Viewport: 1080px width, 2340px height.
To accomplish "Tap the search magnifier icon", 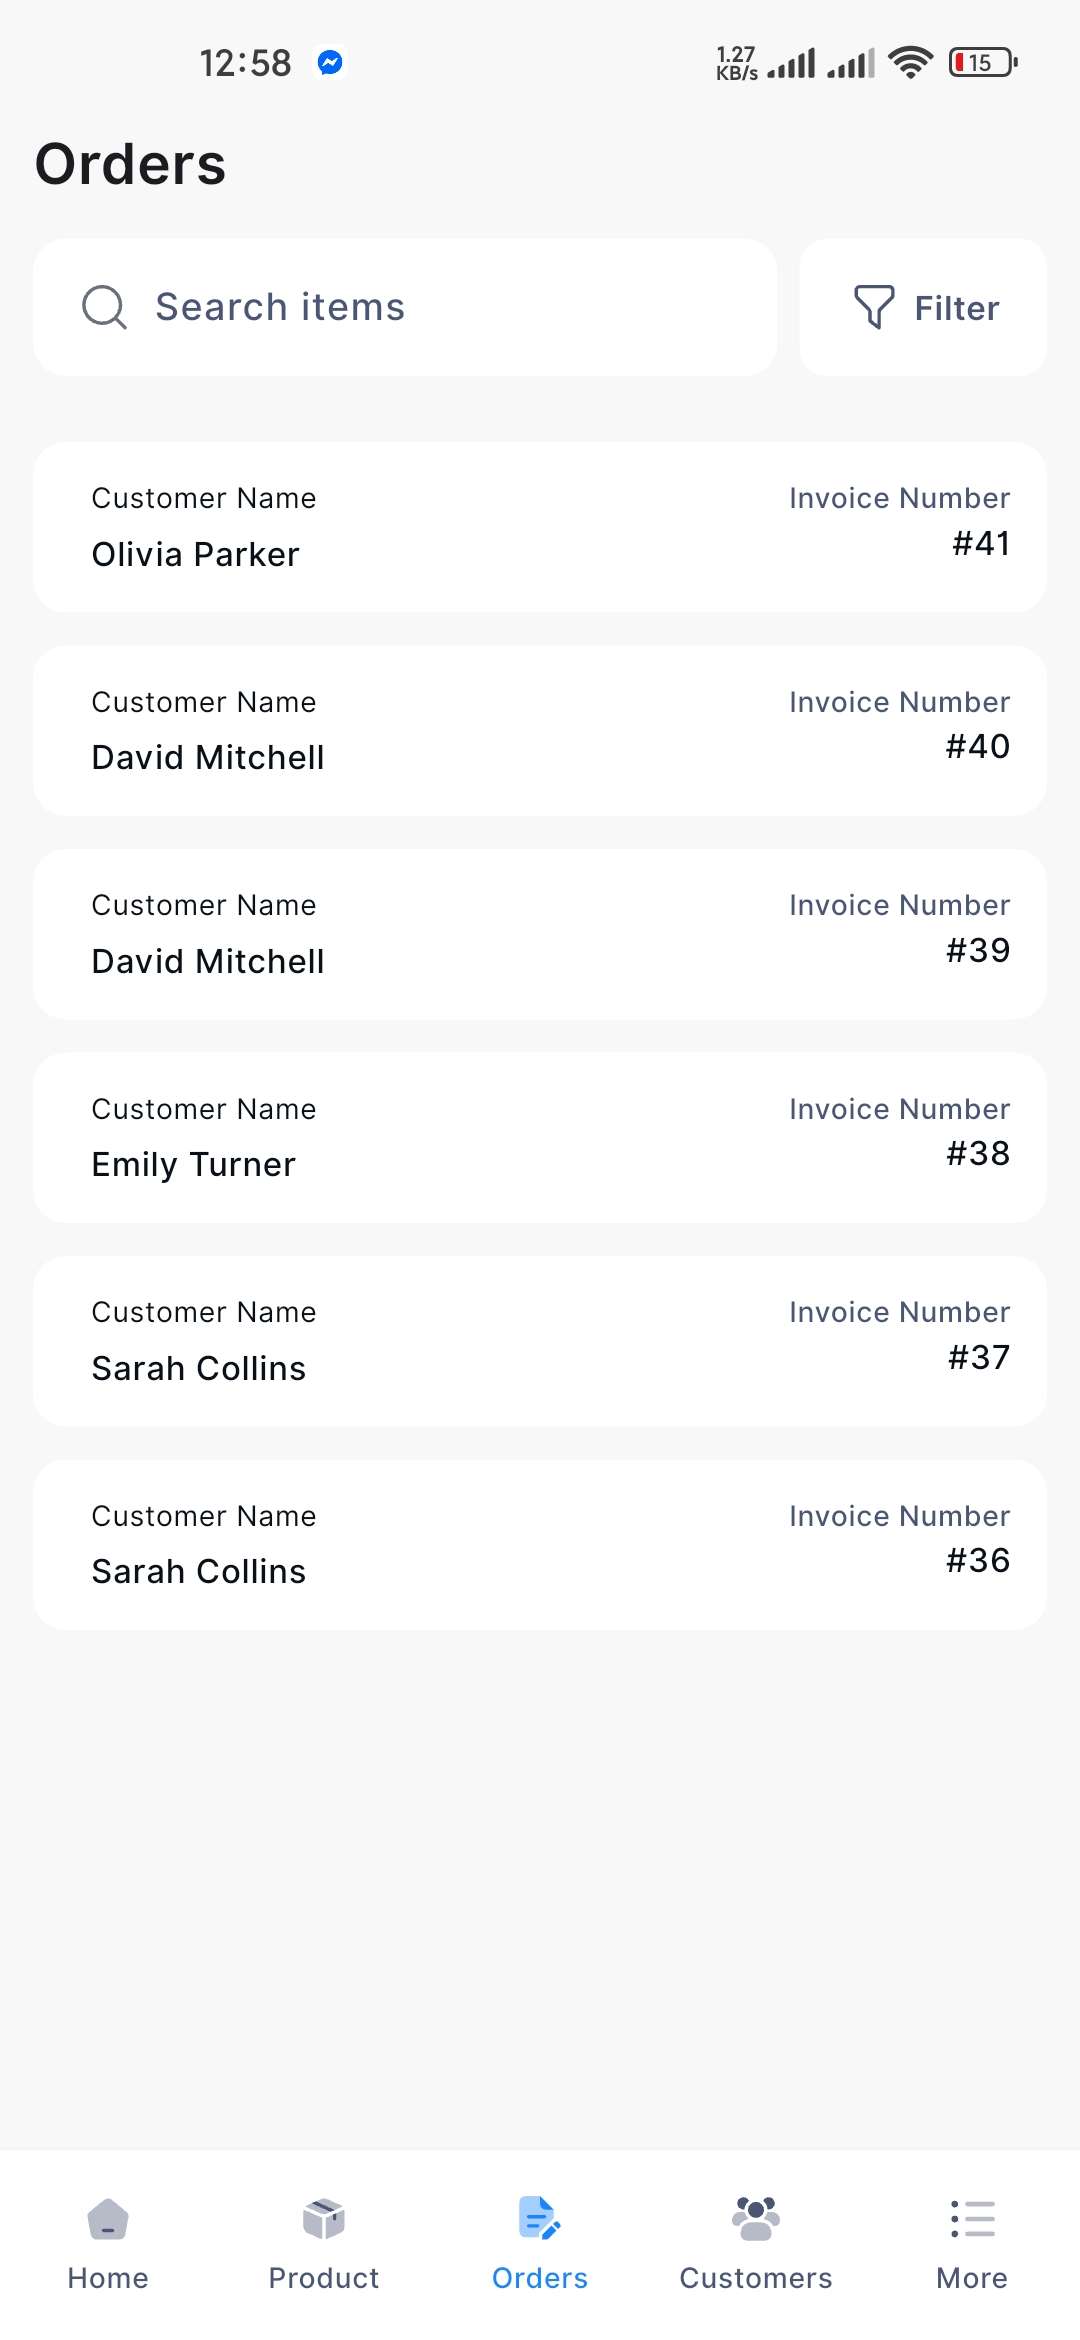I will point(104,307).
